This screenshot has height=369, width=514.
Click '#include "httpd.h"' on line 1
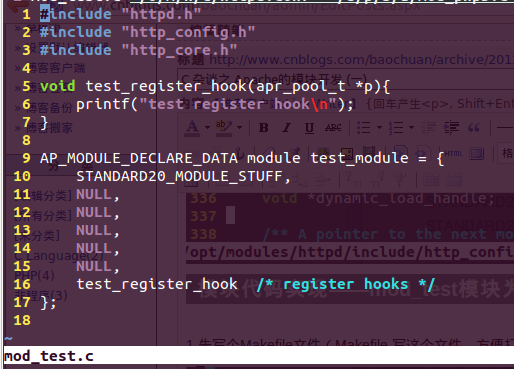point(120,14)
